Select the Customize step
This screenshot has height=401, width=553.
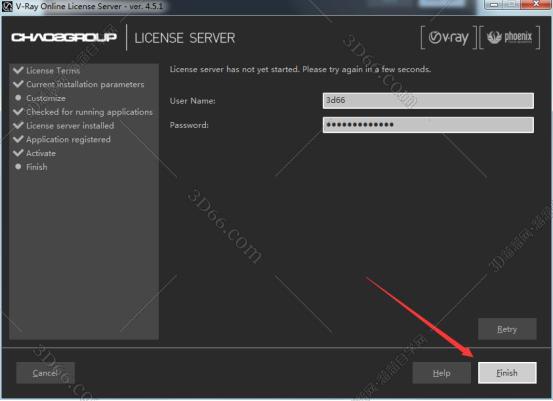[x=46, y=98]
